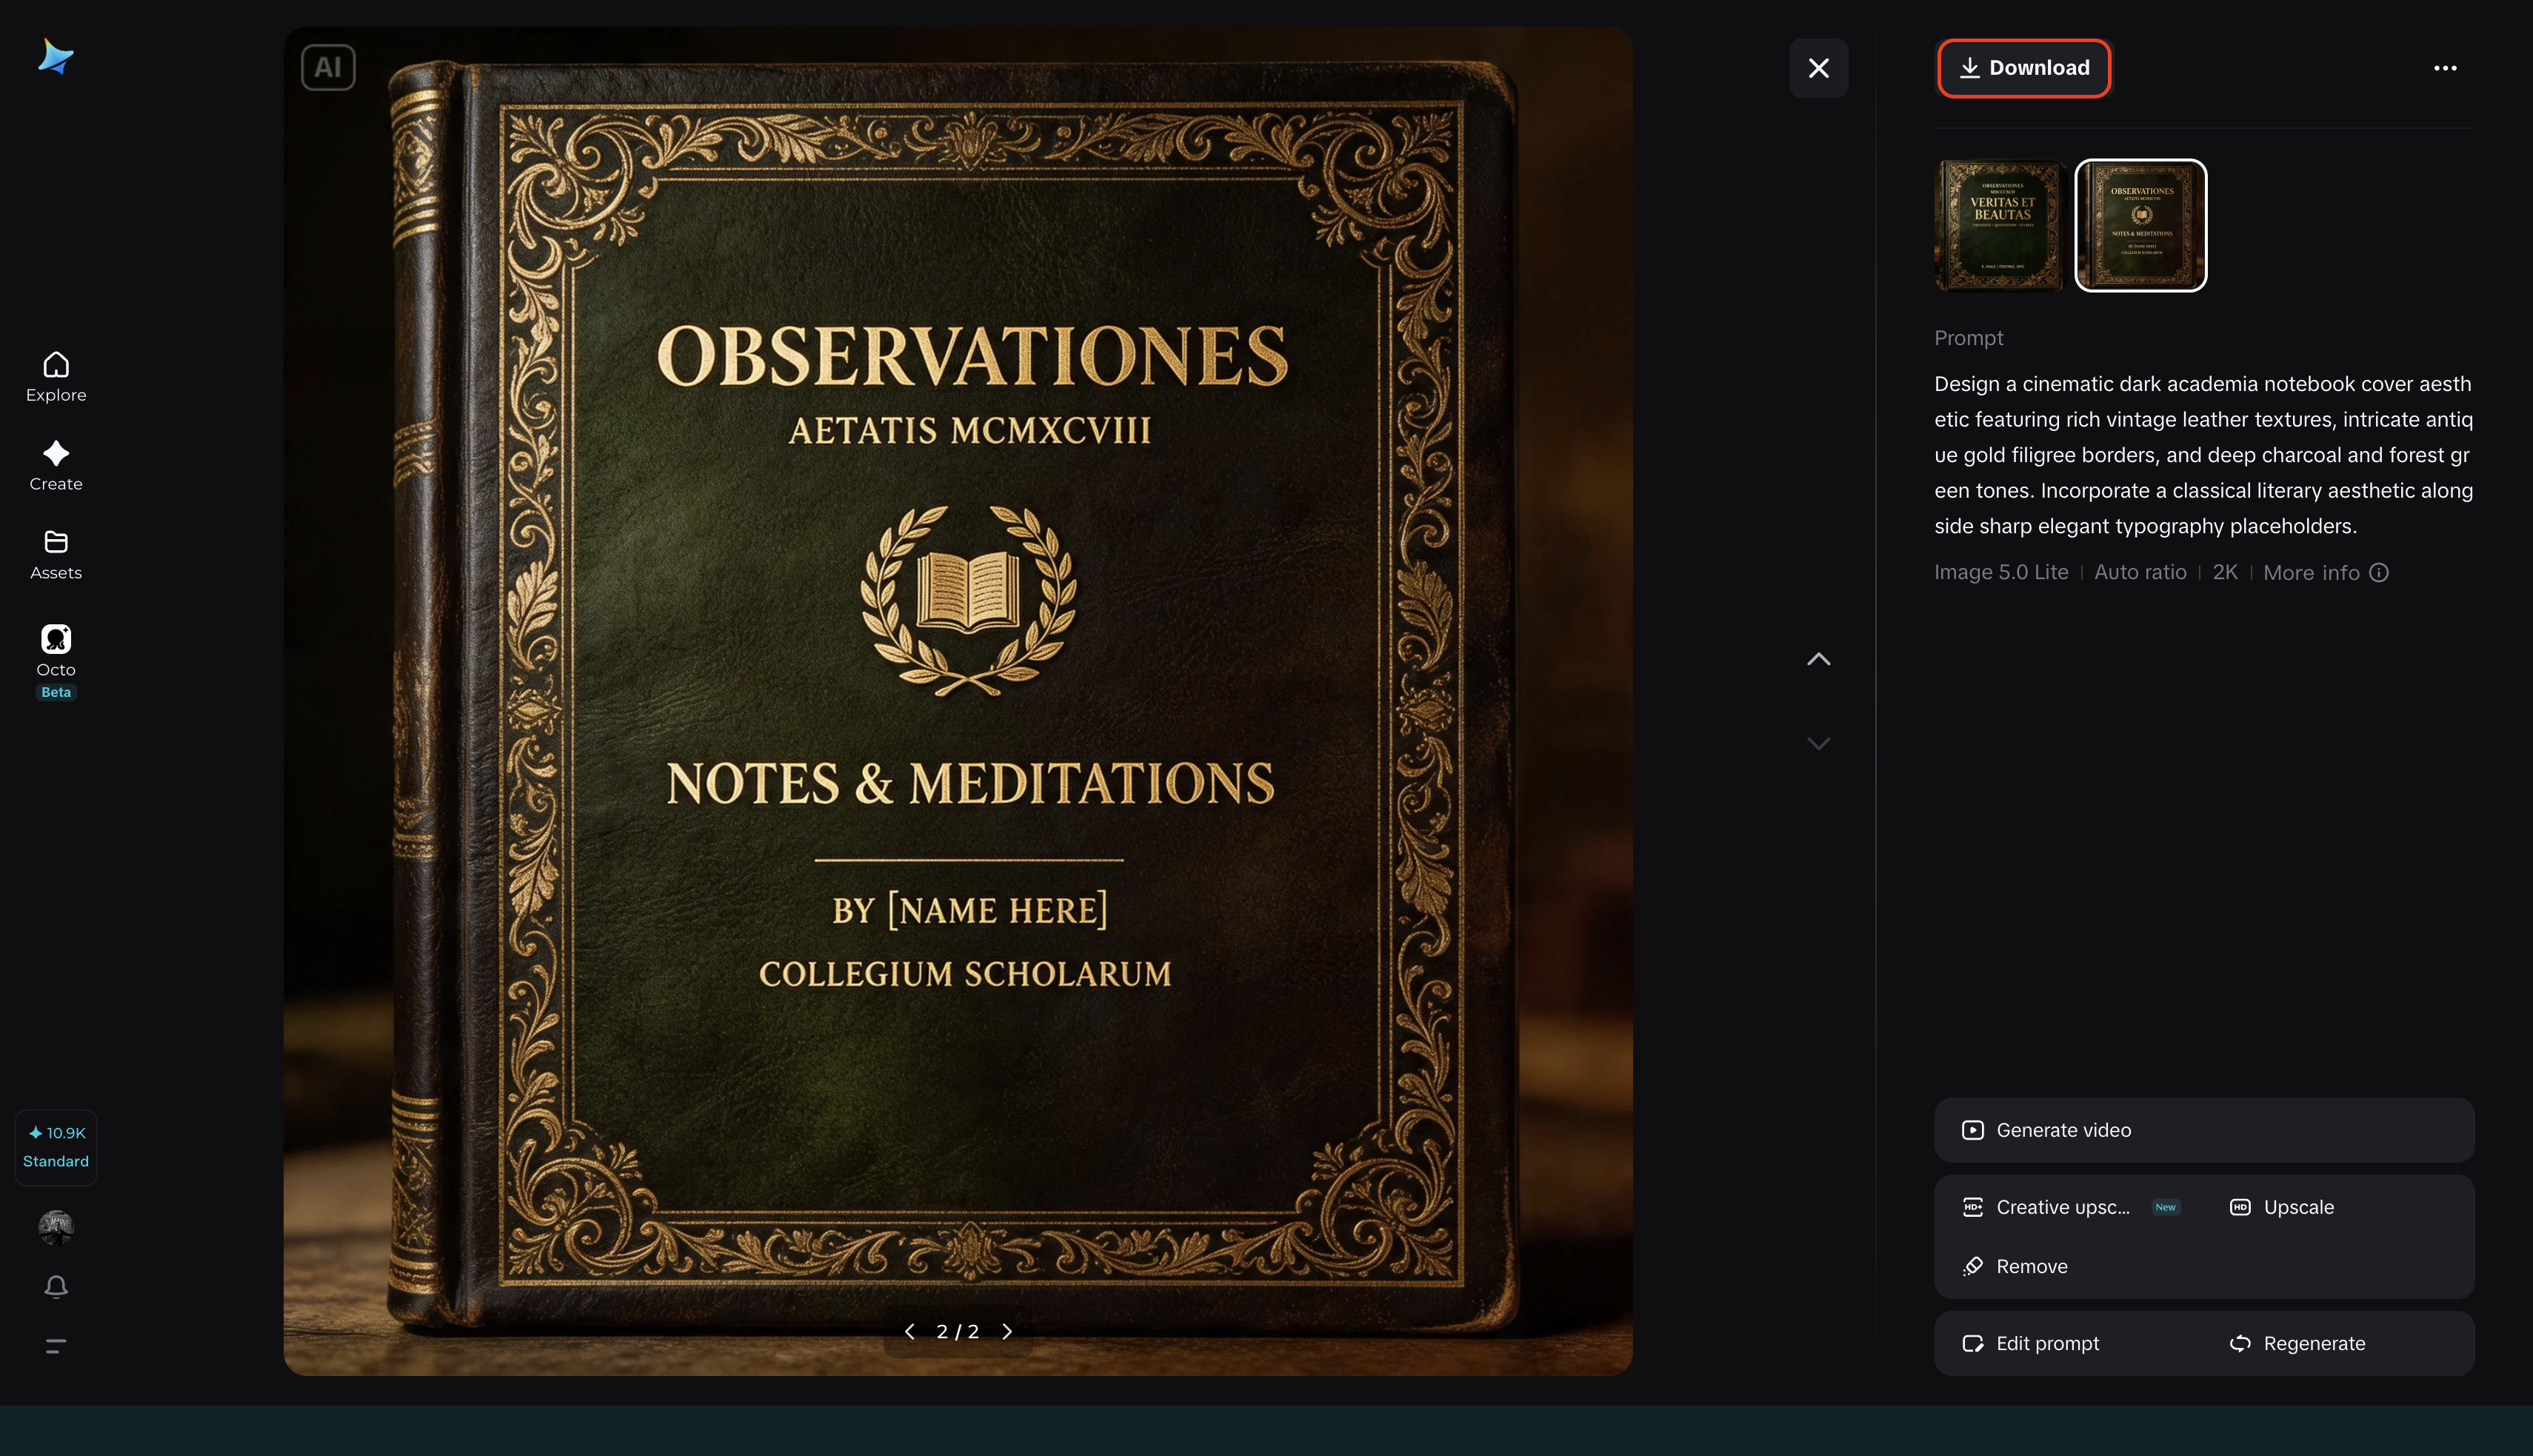Select the Veritas et Beautas thumbnail
This screenshot has height=1456, width=2533.
(1999, 225)
